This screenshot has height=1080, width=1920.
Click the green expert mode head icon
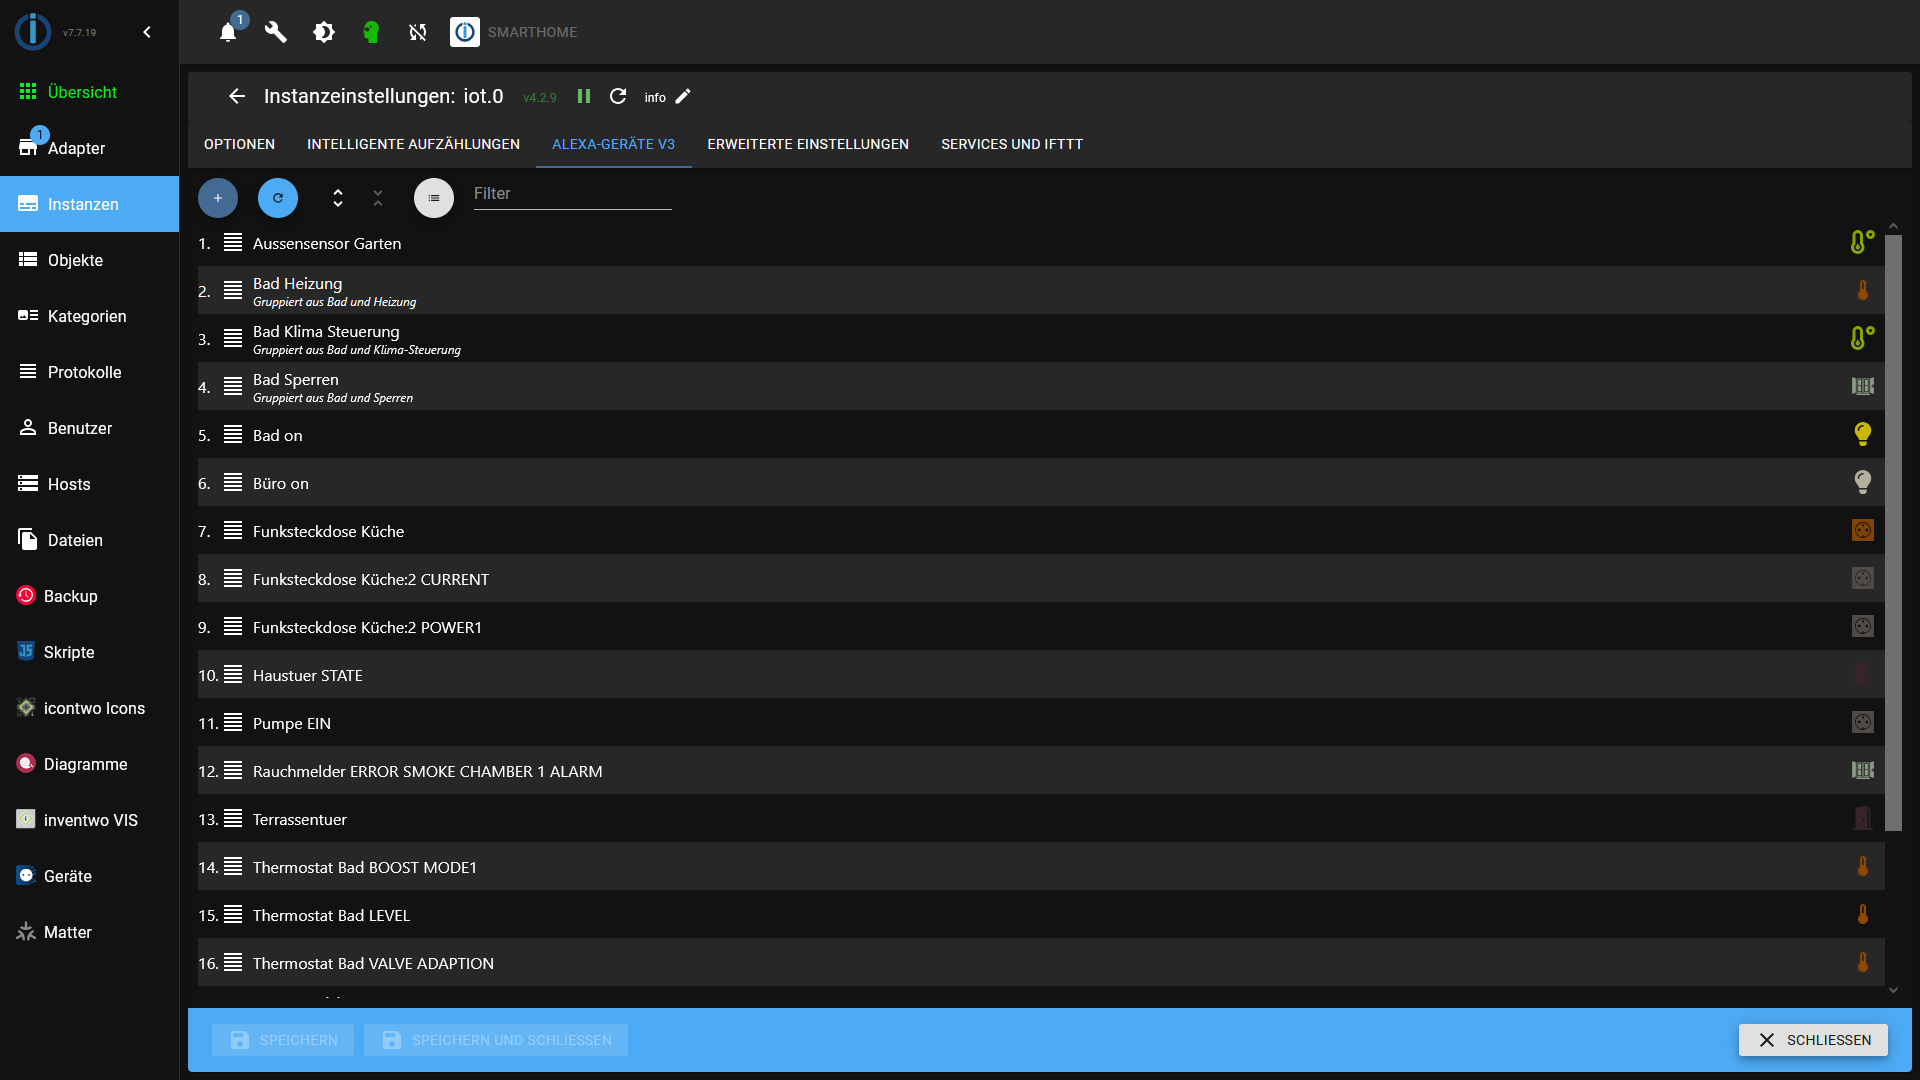371,32
